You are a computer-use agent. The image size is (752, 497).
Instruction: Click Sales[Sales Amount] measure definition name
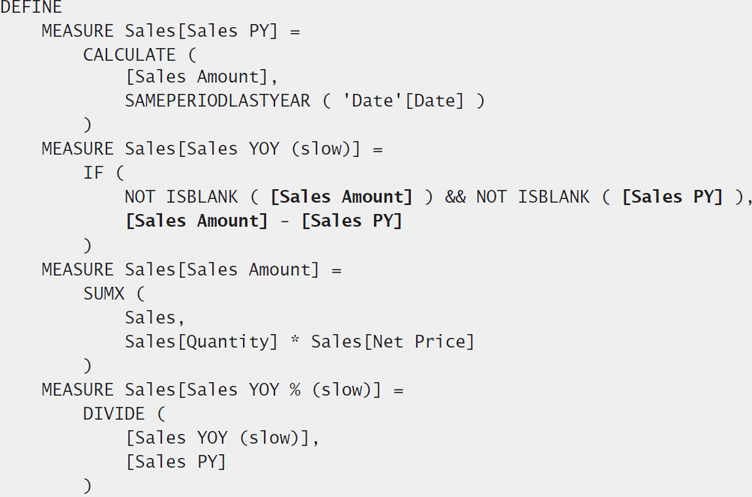[222, 270]
